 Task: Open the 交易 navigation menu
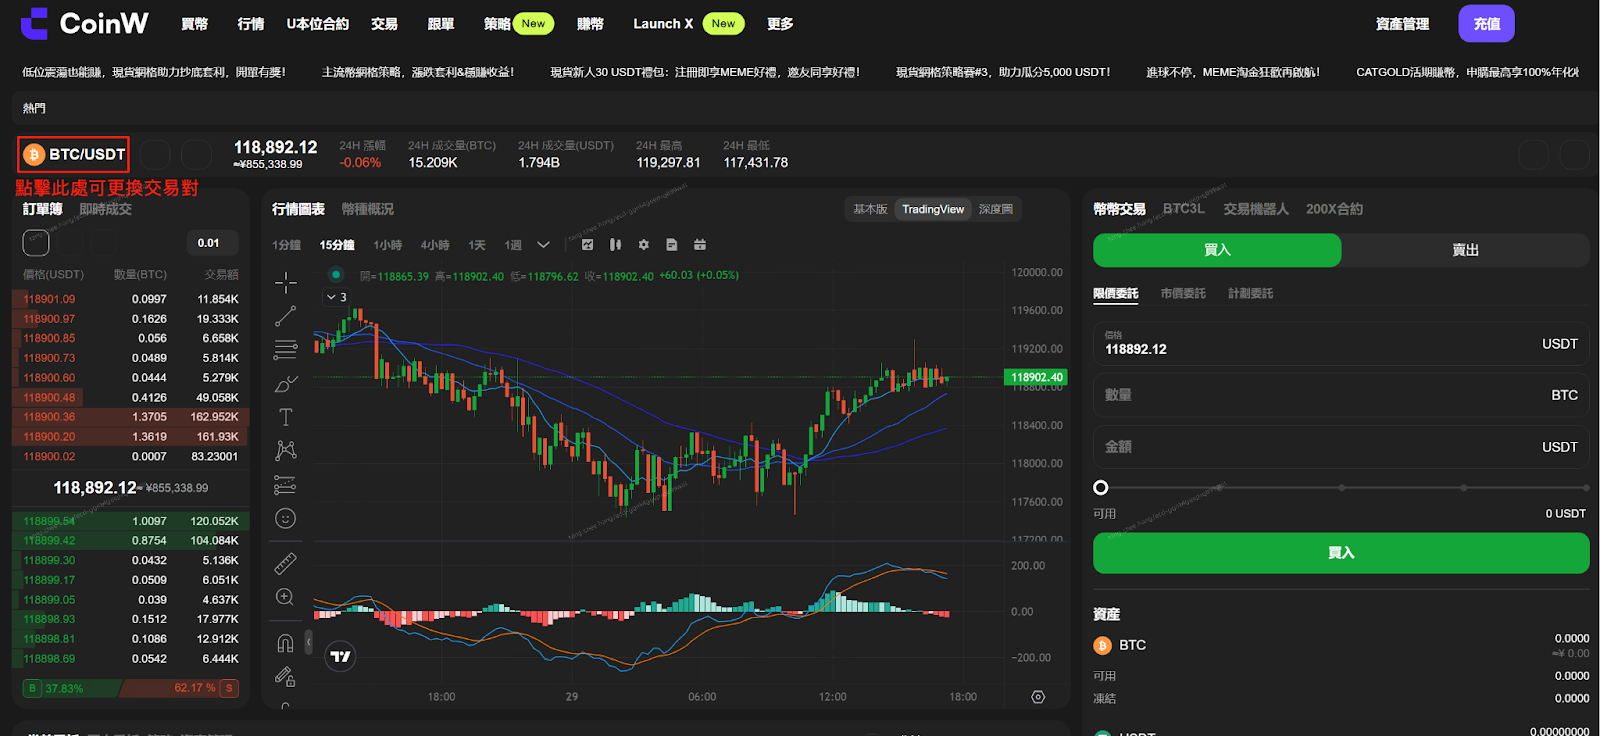point(384,24)
